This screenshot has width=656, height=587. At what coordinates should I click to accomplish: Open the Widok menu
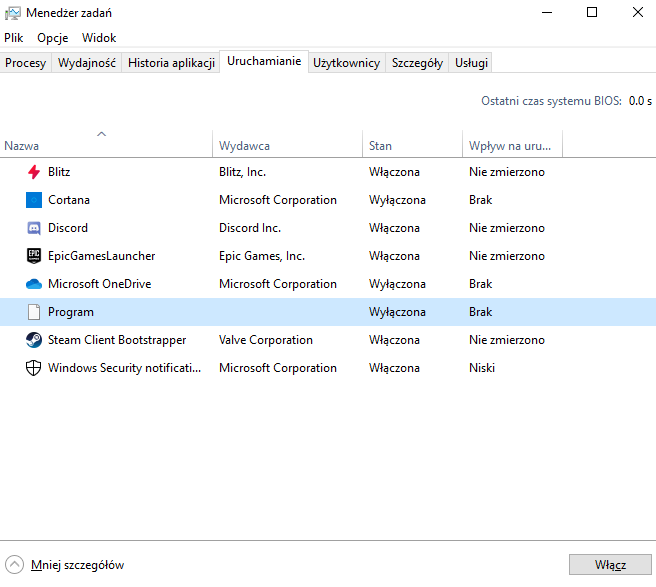coord(99,38)
